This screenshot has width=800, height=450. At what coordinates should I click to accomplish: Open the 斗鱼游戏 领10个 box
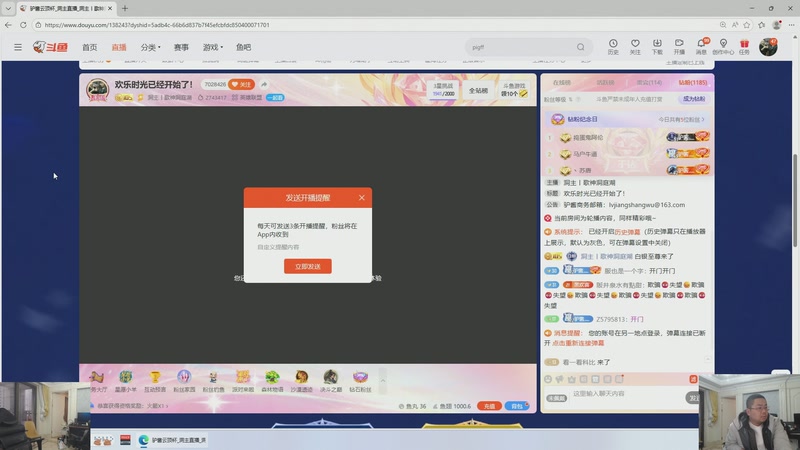514,90
